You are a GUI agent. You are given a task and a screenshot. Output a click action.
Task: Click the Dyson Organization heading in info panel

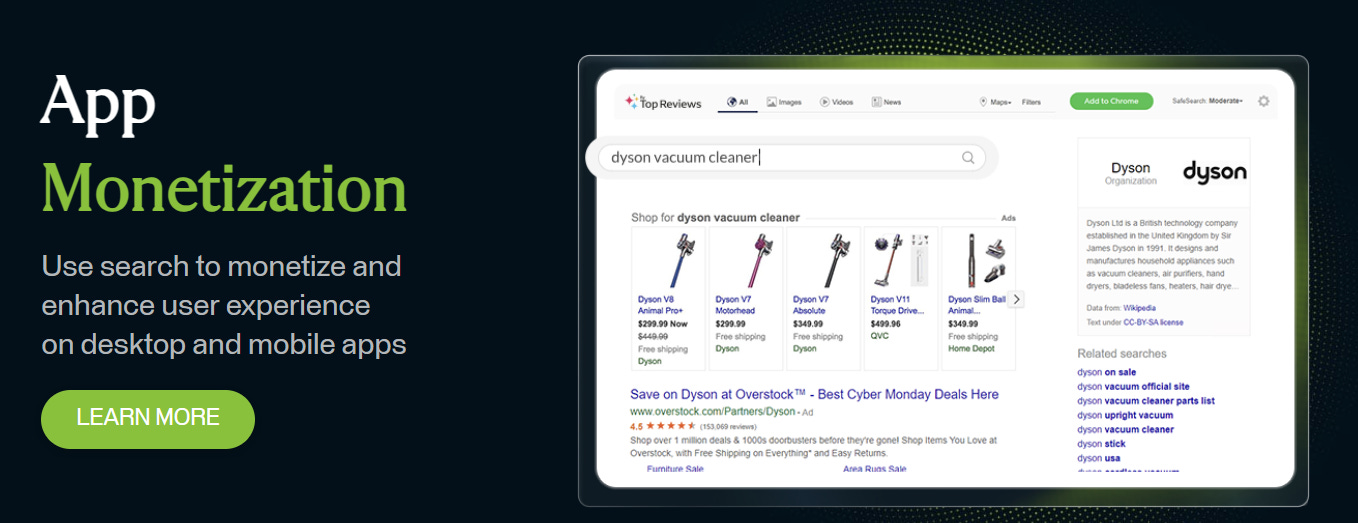pos(1130,173)
